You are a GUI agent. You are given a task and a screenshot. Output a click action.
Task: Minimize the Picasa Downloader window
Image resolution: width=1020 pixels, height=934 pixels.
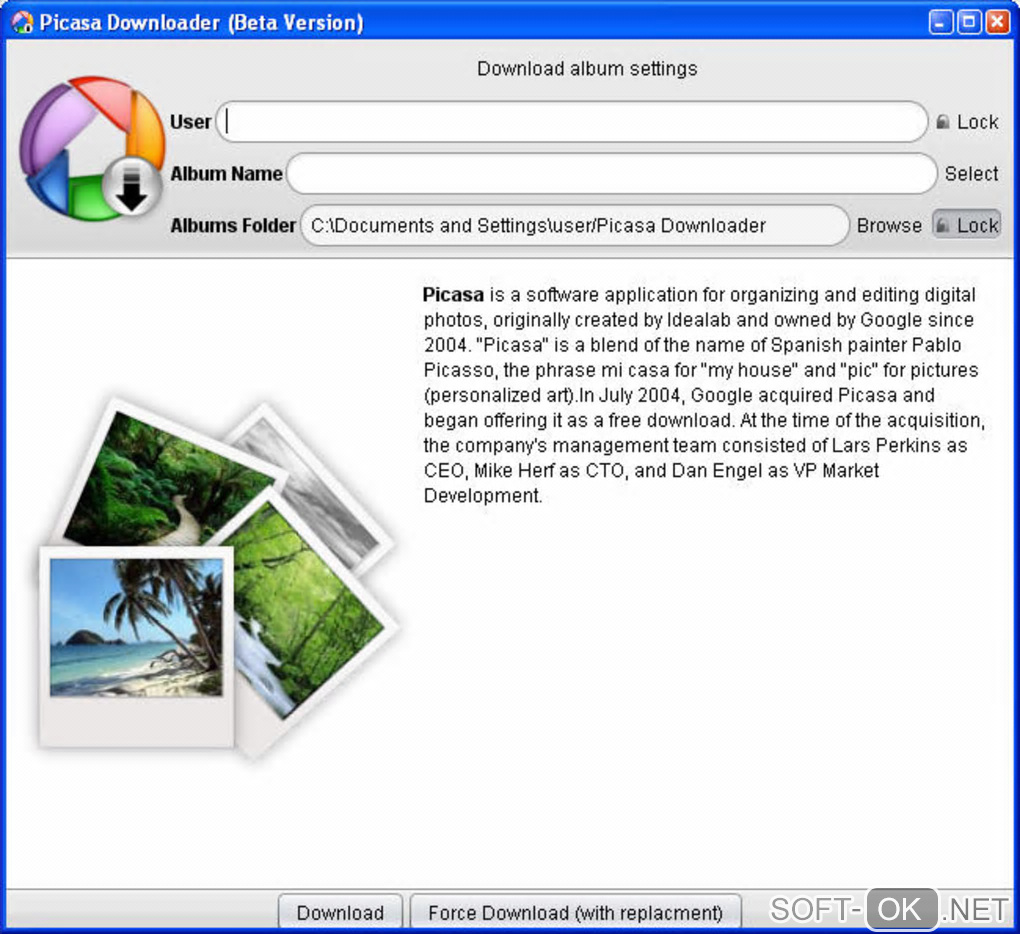click(x=941, y=22)
